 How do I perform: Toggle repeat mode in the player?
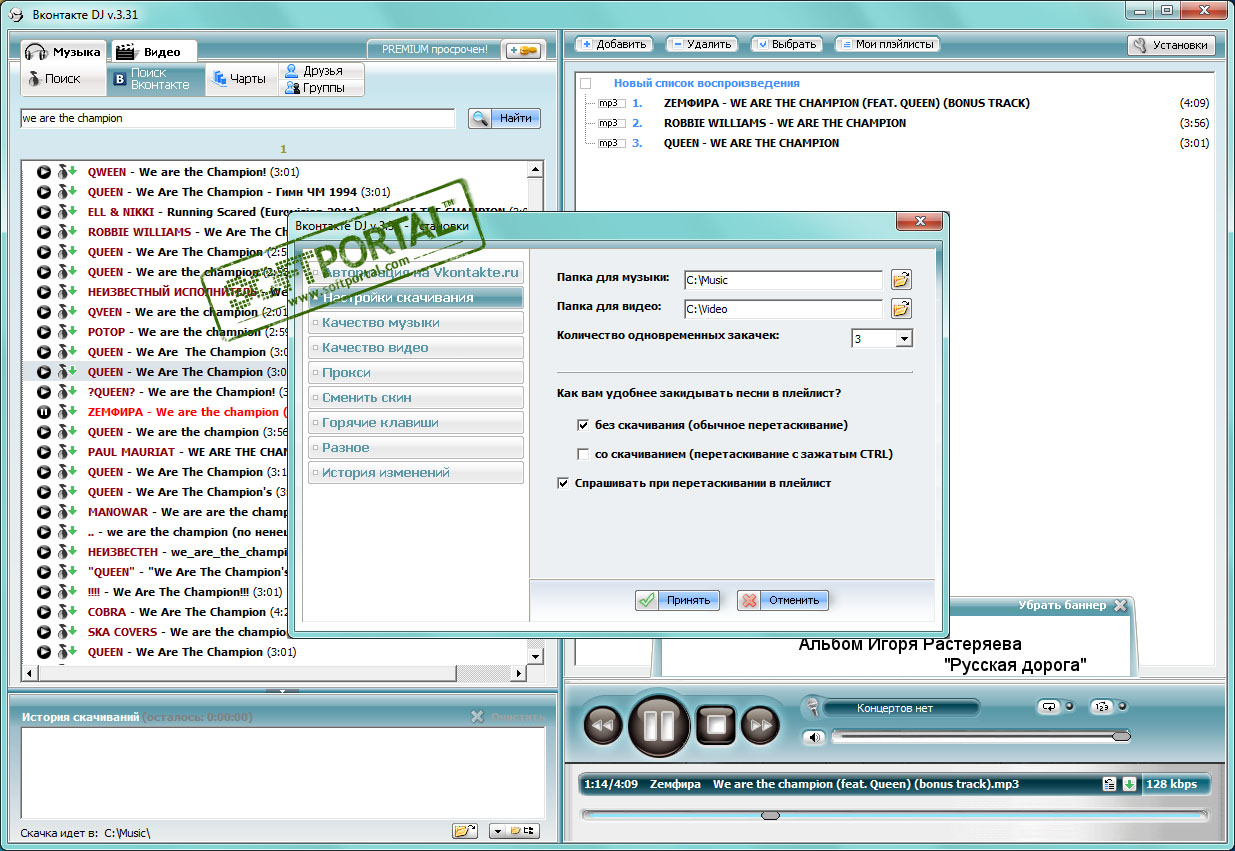[1049, 707]
